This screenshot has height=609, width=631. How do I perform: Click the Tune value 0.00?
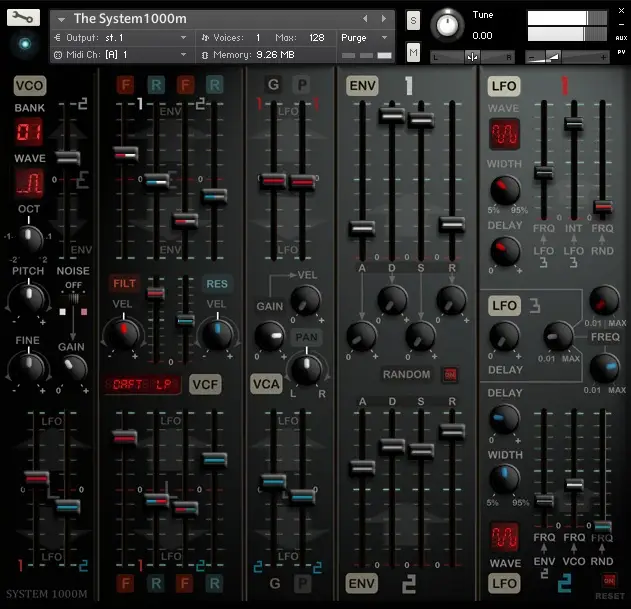click(x=482, y=36)
